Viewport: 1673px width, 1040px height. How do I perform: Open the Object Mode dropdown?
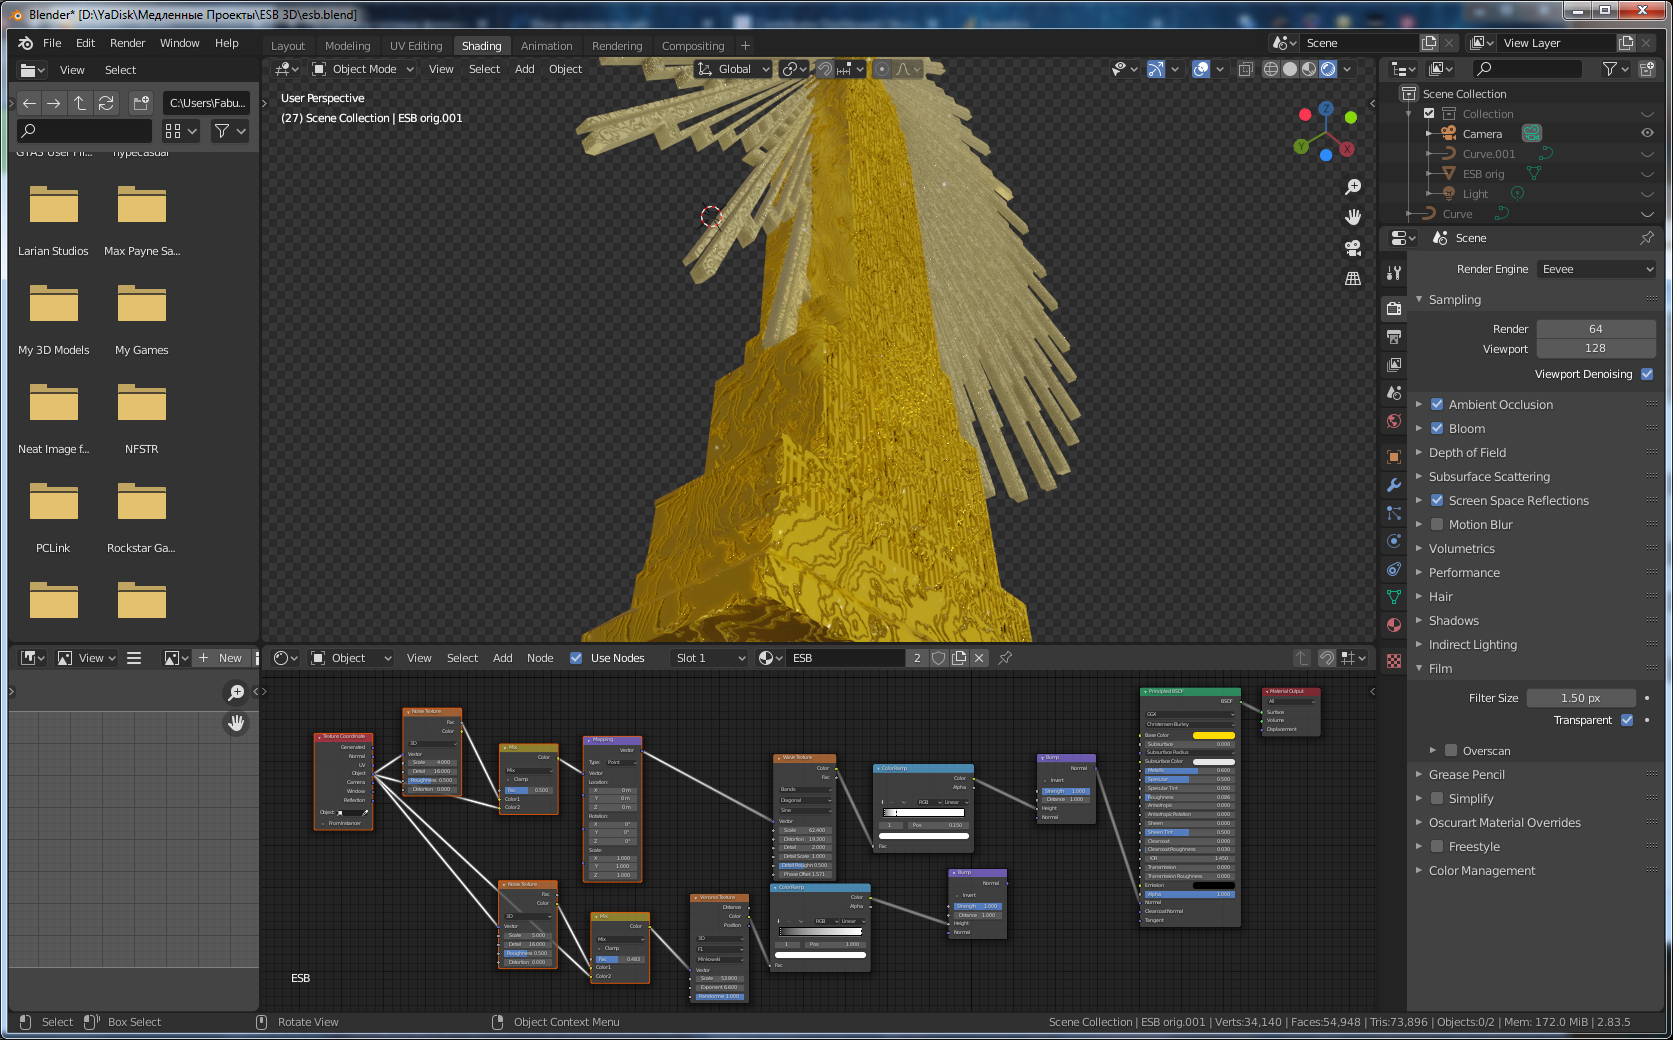(364, 69)
